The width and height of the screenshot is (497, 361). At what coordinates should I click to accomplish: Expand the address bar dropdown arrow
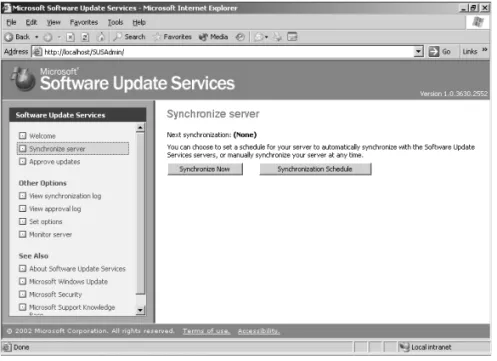coord(418,52)
